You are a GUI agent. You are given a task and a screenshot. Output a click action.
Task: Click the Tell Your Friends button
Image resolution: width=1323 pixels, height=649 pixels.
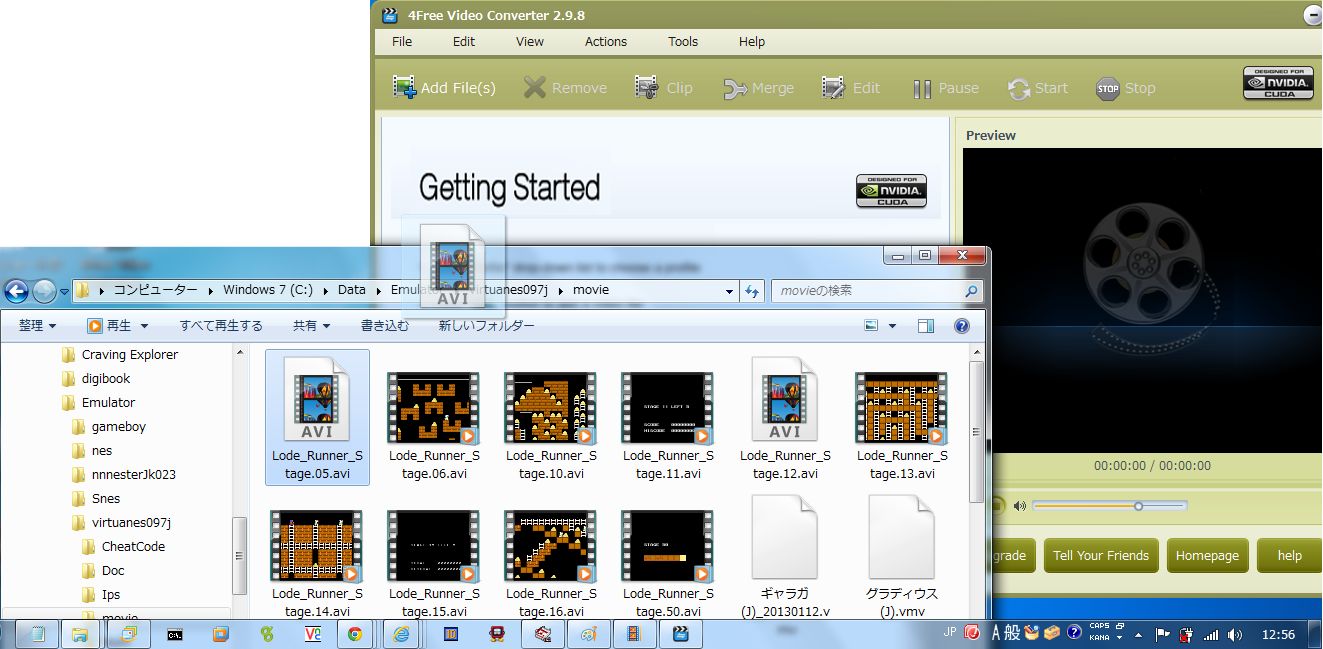[x=1101, y=555]
